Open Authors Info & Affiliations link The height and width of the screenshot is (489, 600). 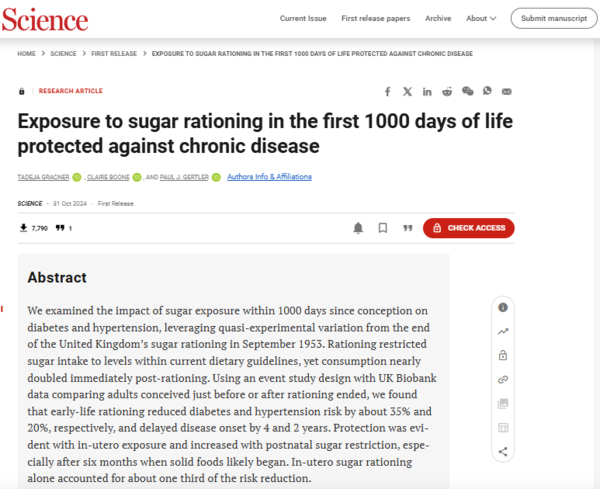269,177
